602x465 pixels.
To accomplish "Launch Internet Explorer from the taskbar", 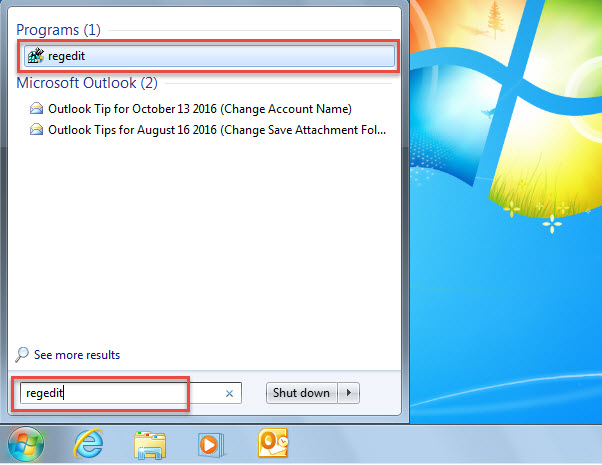I will (x=88, y=444).
